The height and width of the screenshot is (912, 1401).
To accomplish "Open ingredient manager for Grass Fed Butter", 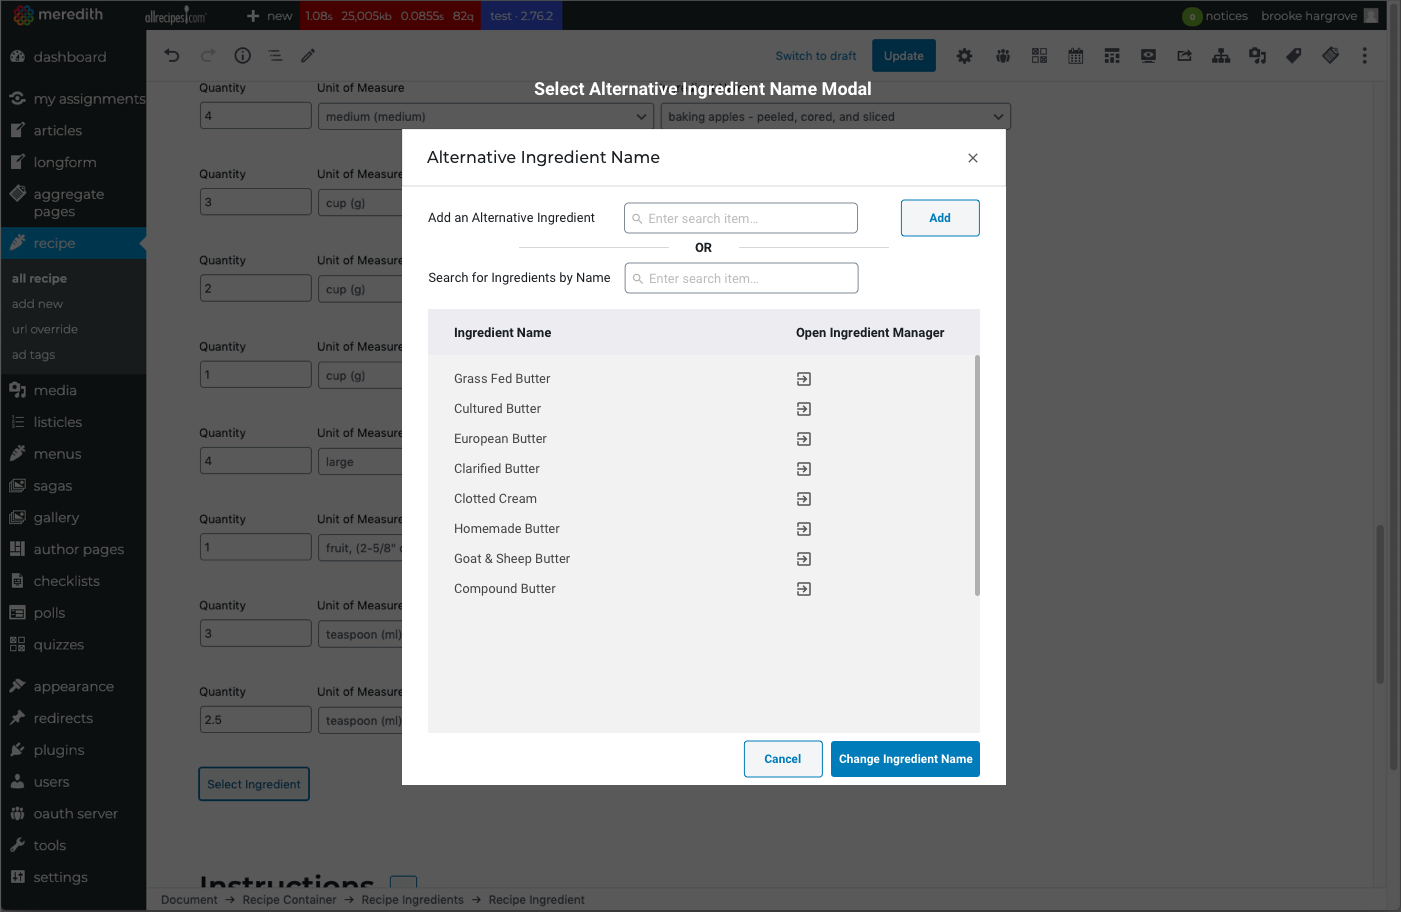I will click(804, 379).
